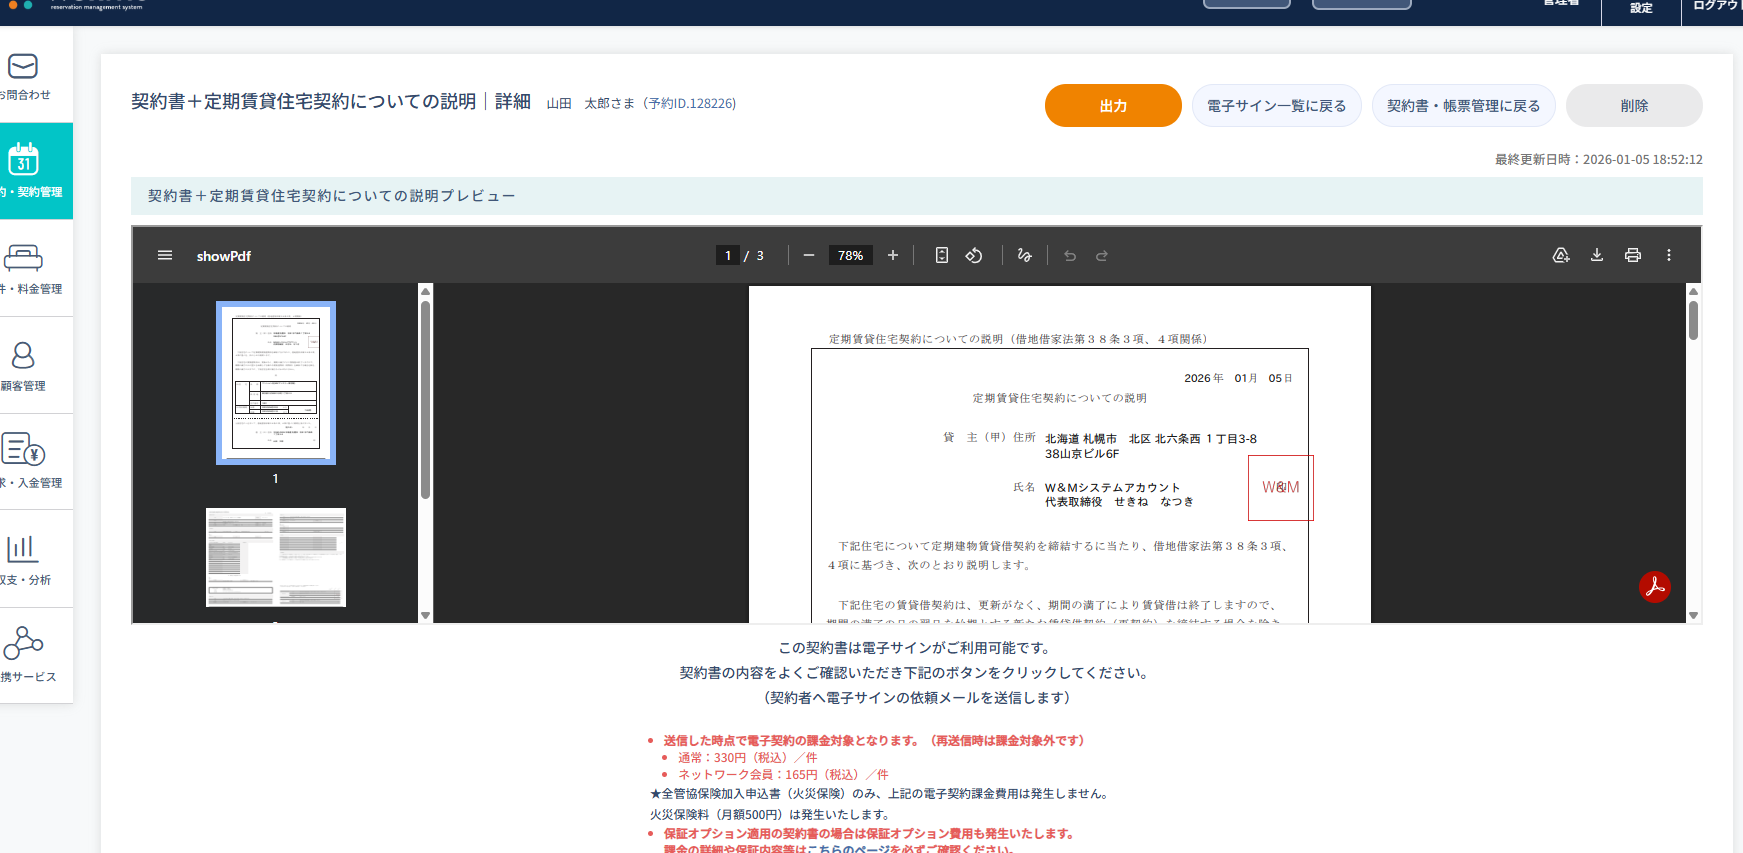Click the showPdf document title
This screenshot has height=853, width=1743.
[224, 256]
